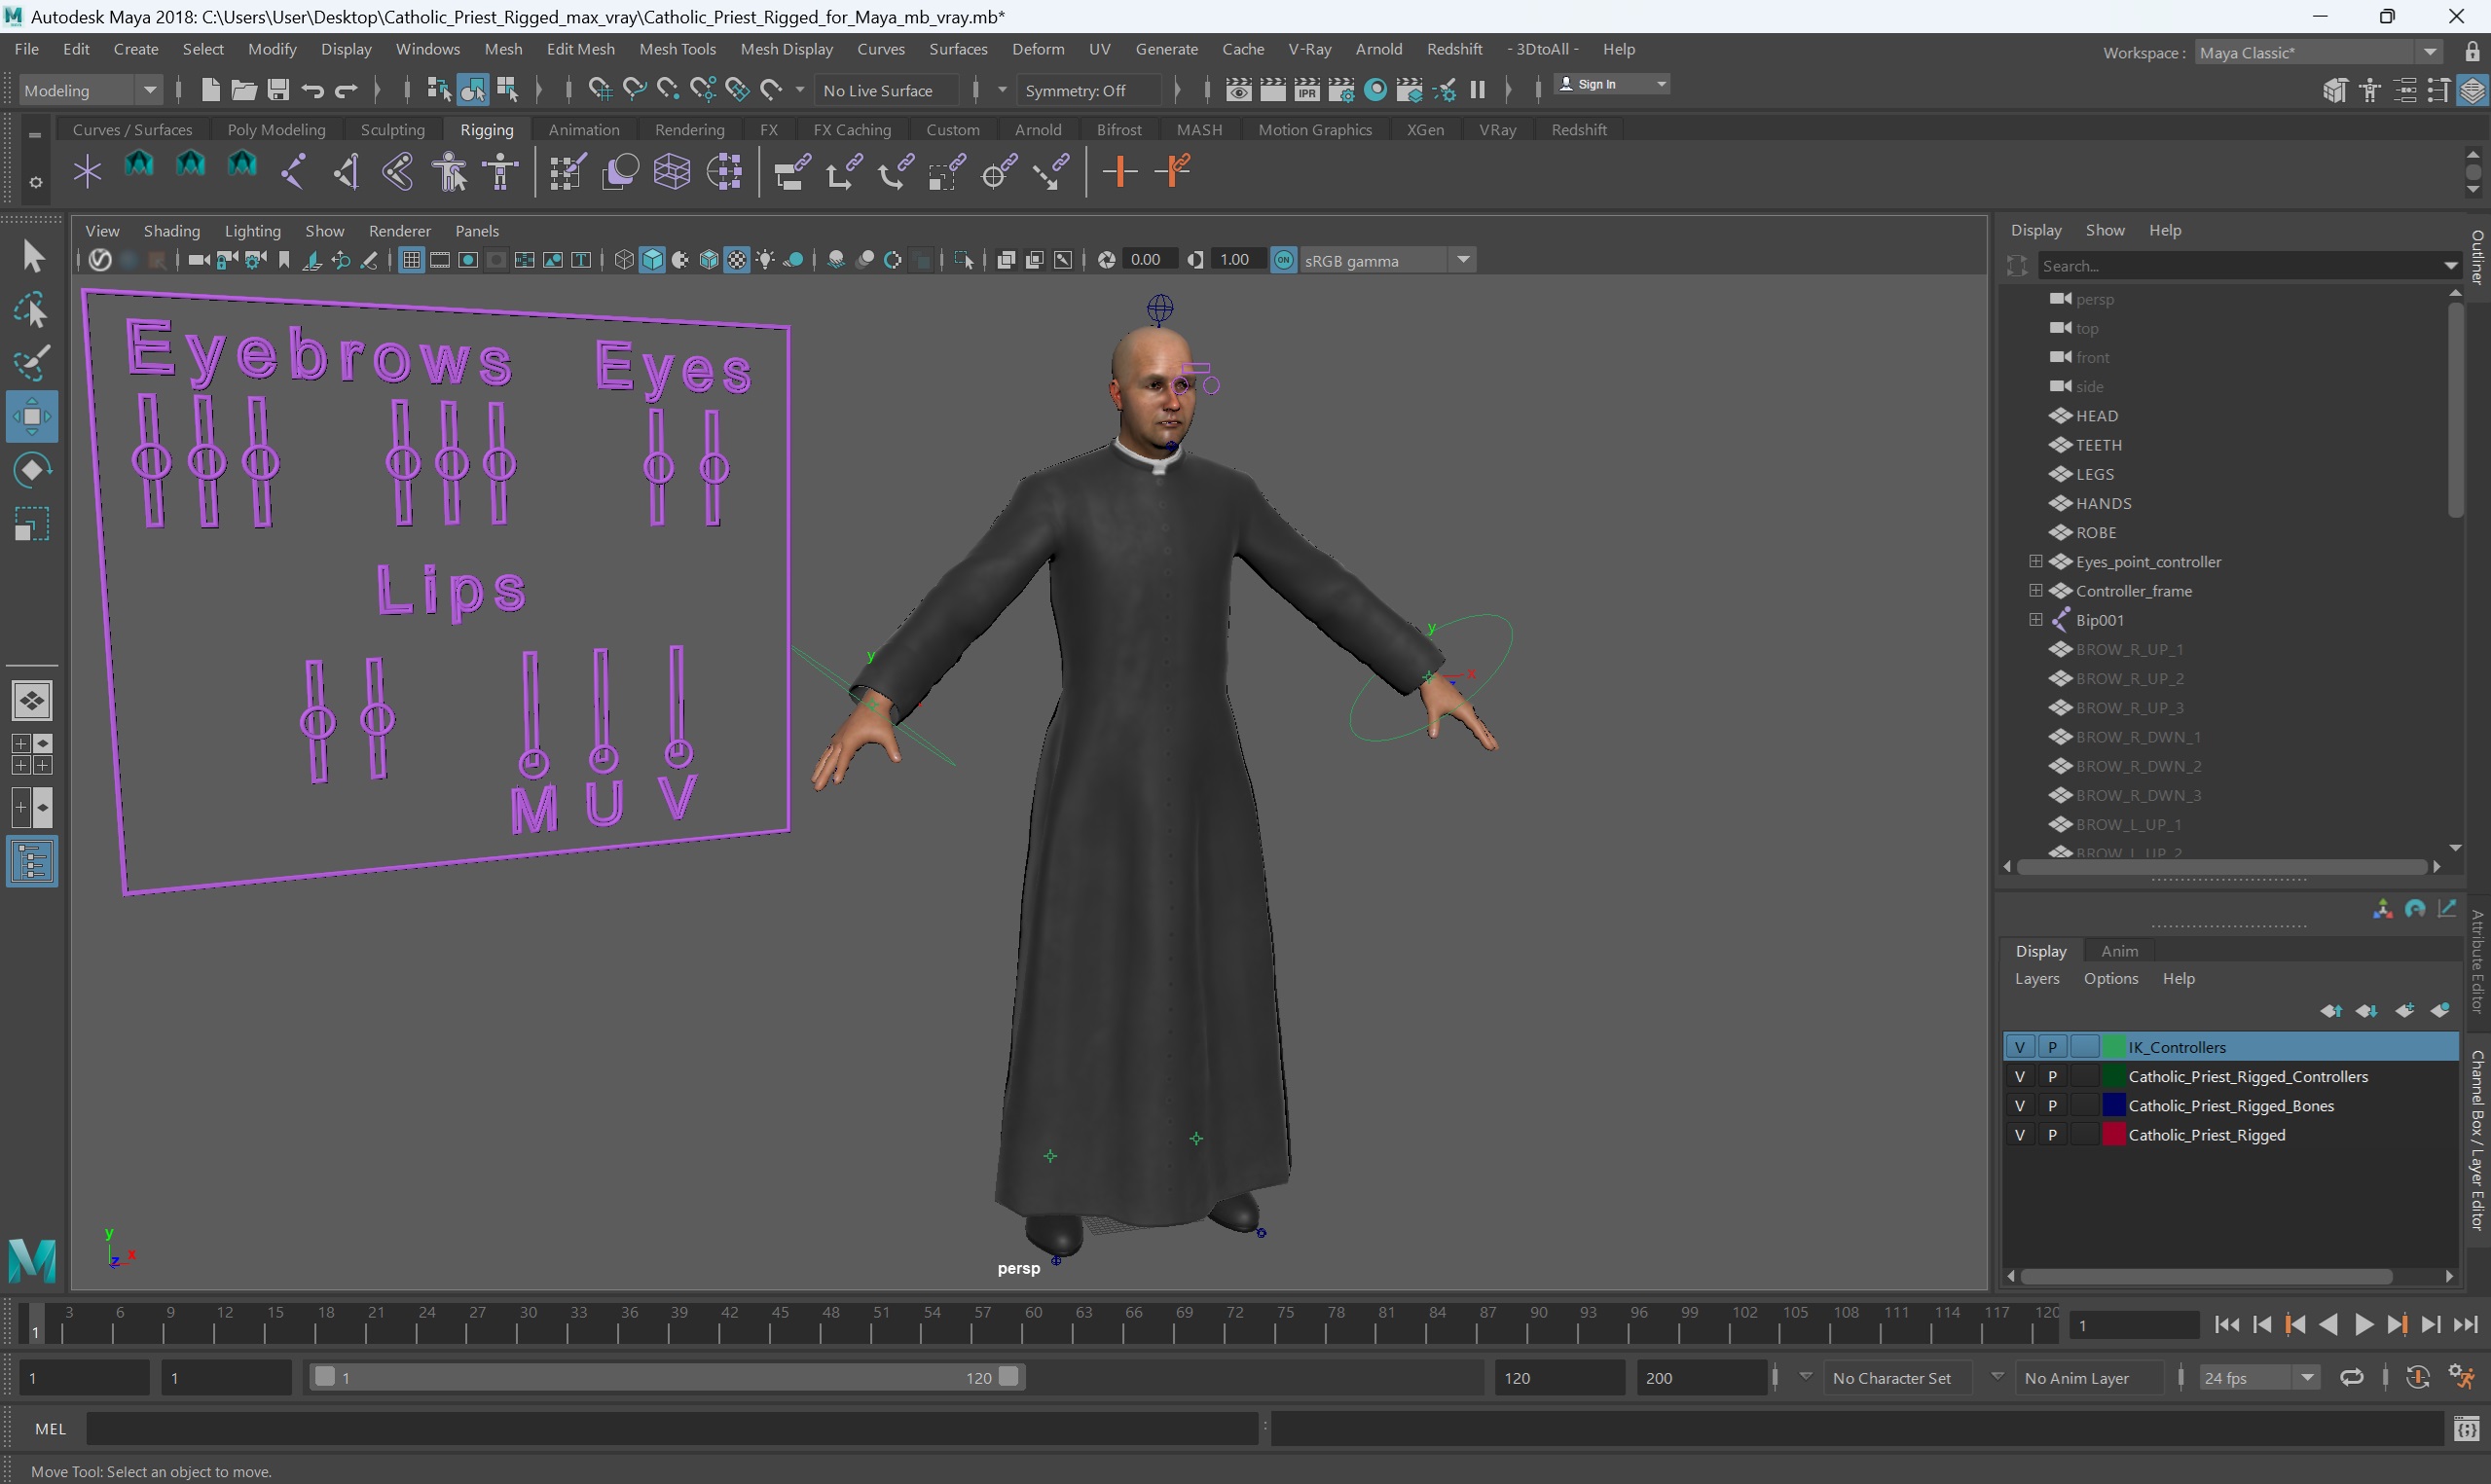Click the grid toggle in viewport toolbar
2491x1484 pixels.
pos(411,260)
